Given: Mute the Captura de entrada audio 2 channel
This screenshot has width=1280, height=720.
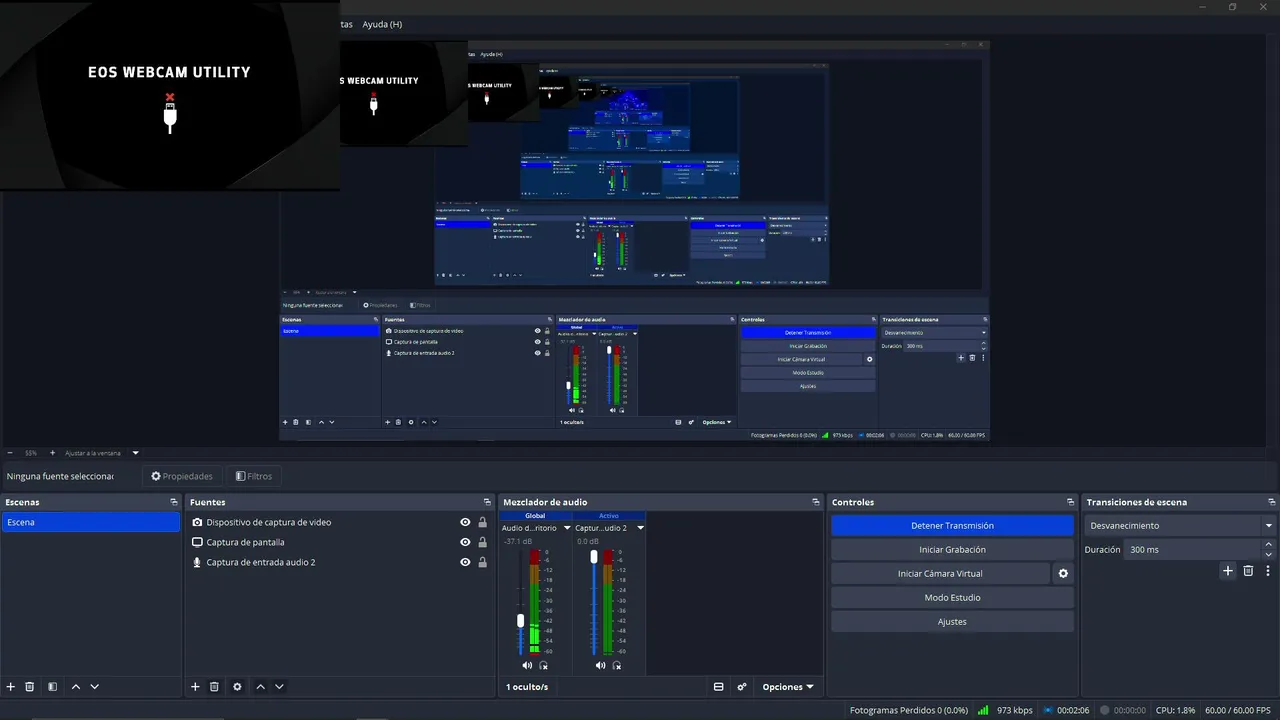Looking at the screenshot, I should [x=600, y=665].
